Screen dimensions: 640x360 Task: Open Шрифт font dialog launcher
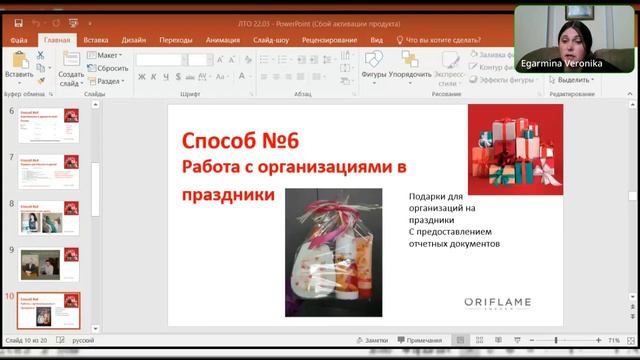251,94
